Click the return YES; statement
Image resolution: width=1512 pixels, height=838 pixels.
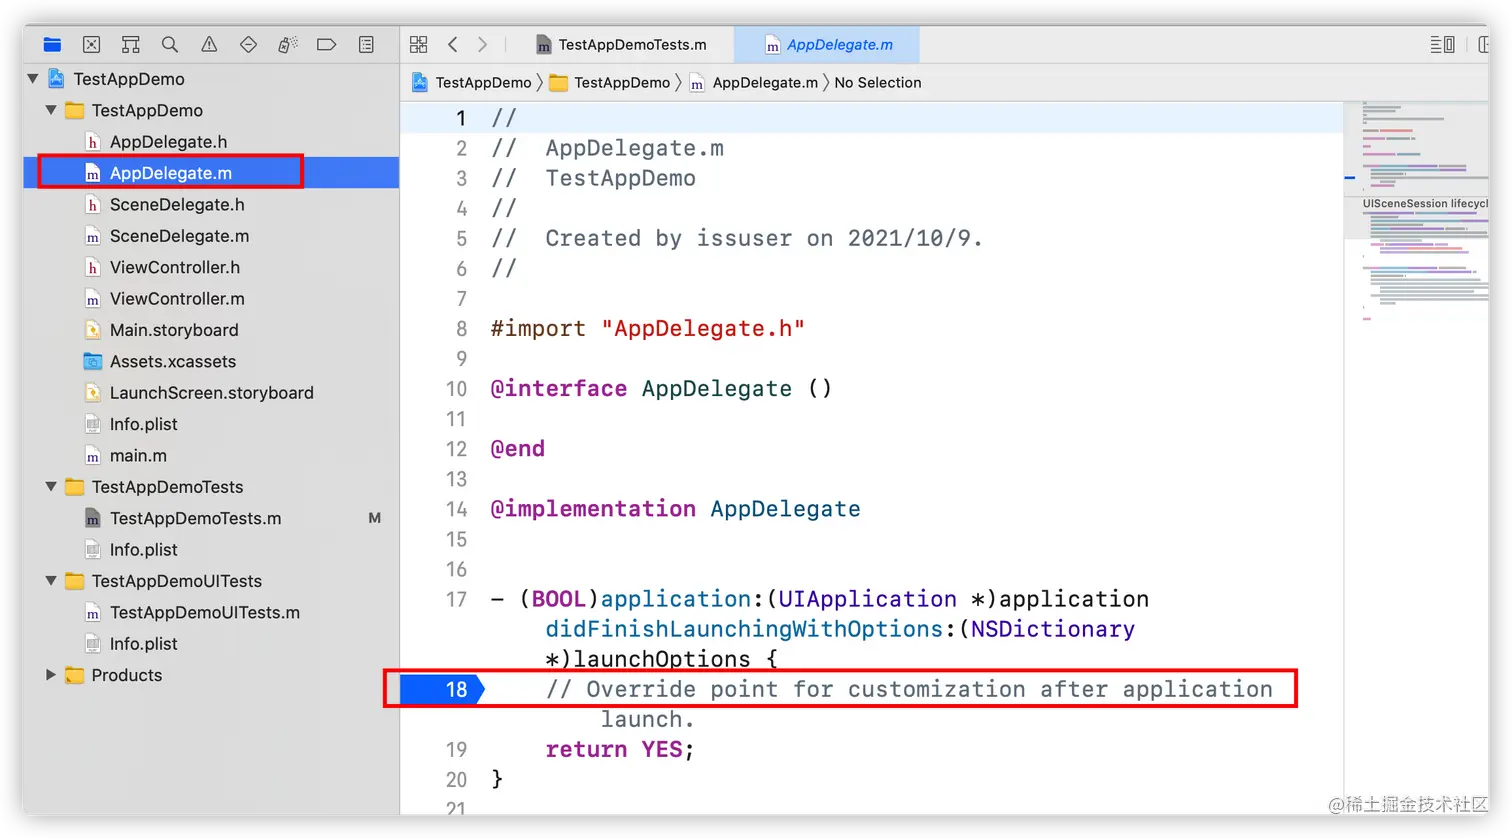tap(619, 749)
